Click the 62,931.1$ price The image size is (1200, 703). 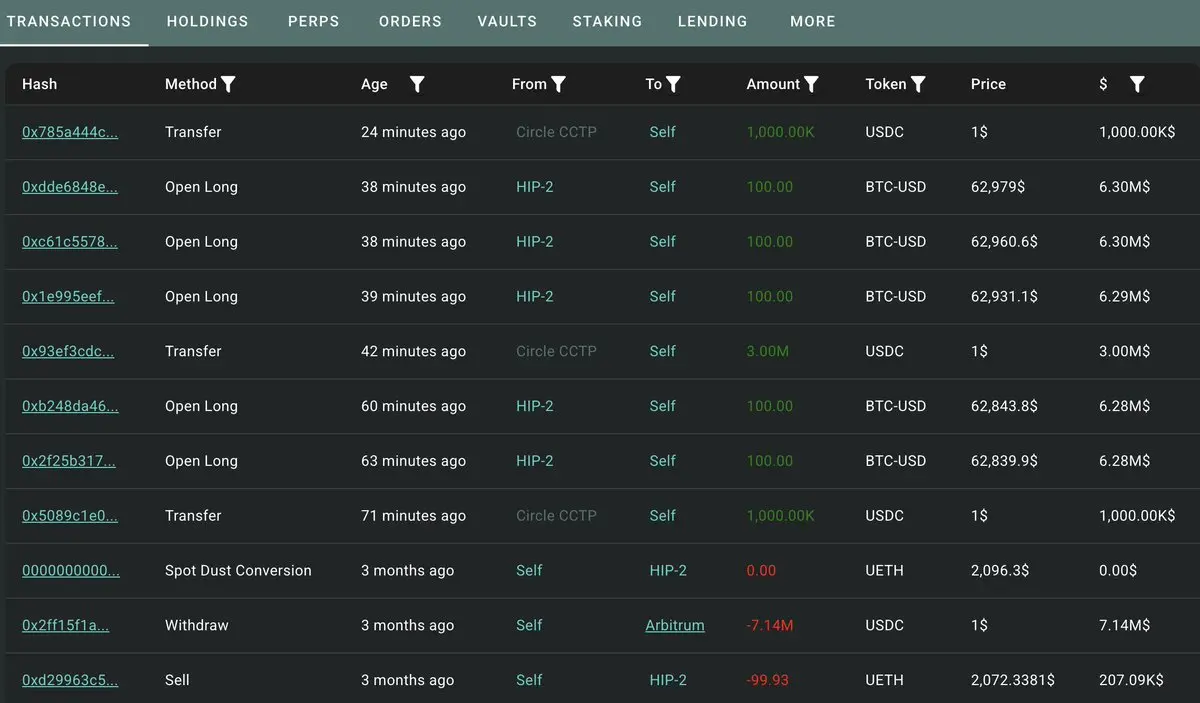click(x=1004, y=297)
